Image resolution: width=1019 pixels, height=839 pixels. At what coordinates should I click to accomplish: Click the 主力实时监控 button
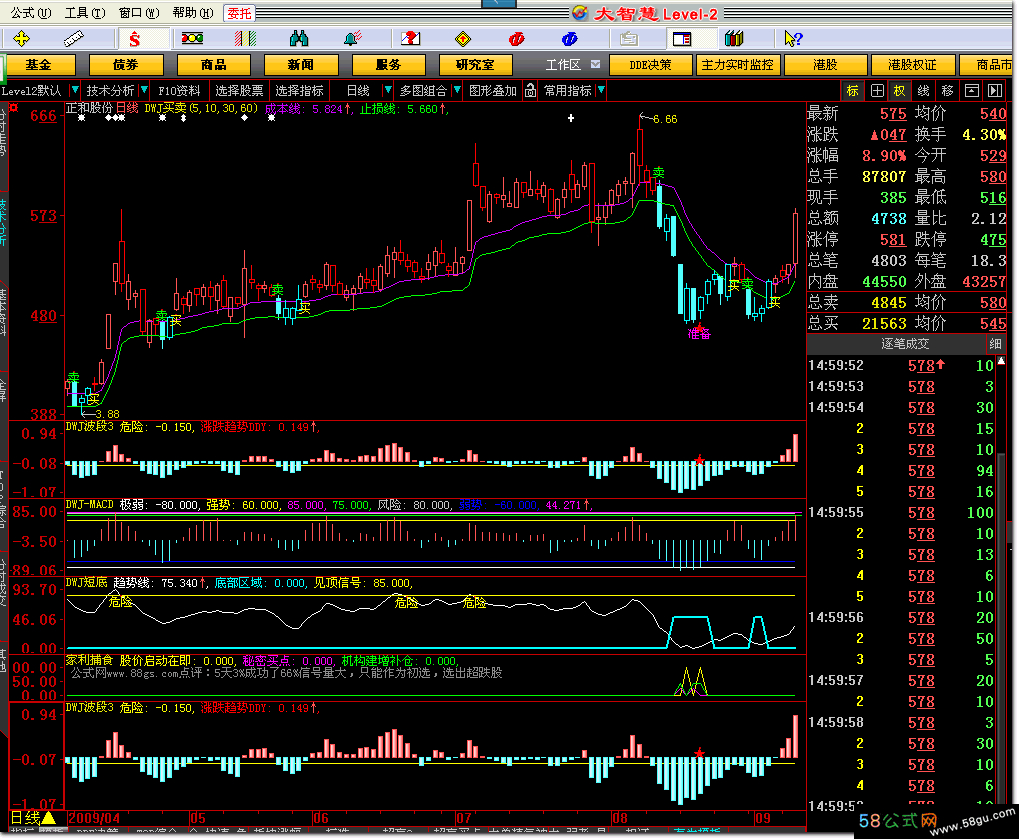(x=738, y=65)
